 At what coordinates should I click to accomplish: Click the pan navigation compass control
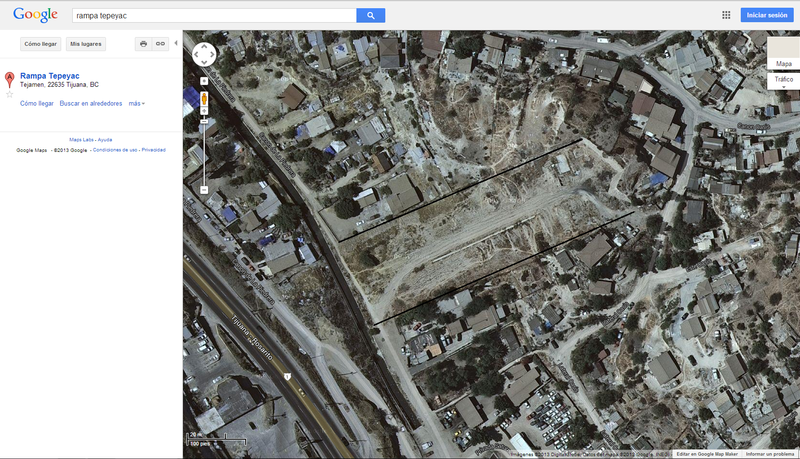[x=204, y=54]
